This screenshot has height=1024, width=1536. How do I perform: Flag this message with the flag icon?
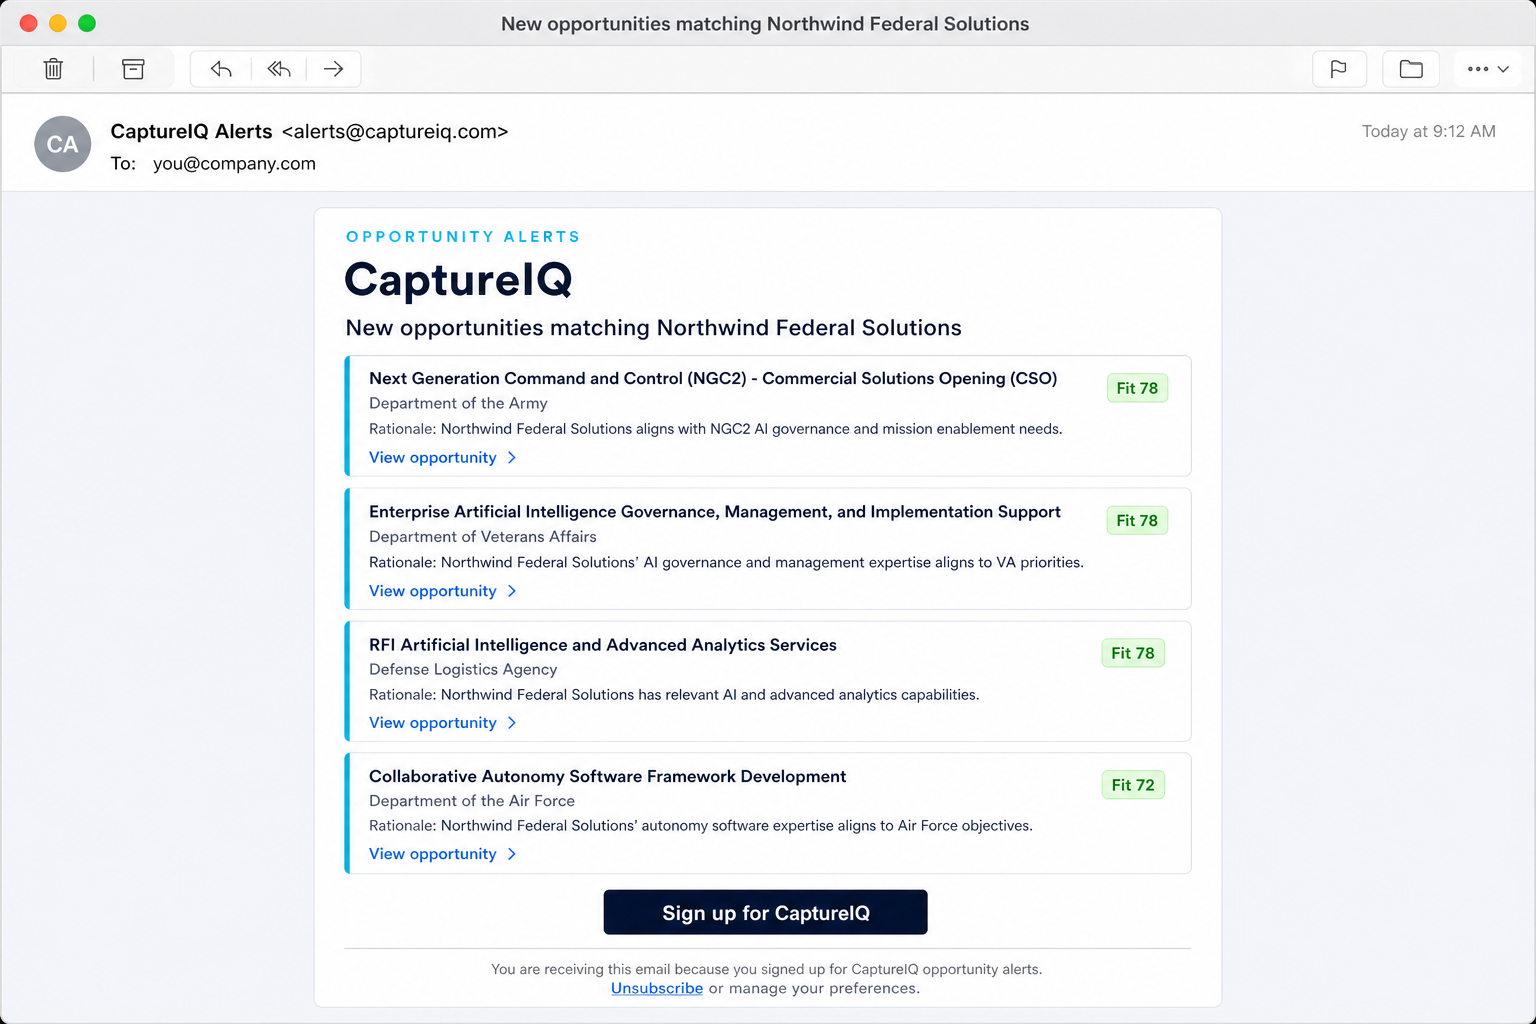[1339, 69]
